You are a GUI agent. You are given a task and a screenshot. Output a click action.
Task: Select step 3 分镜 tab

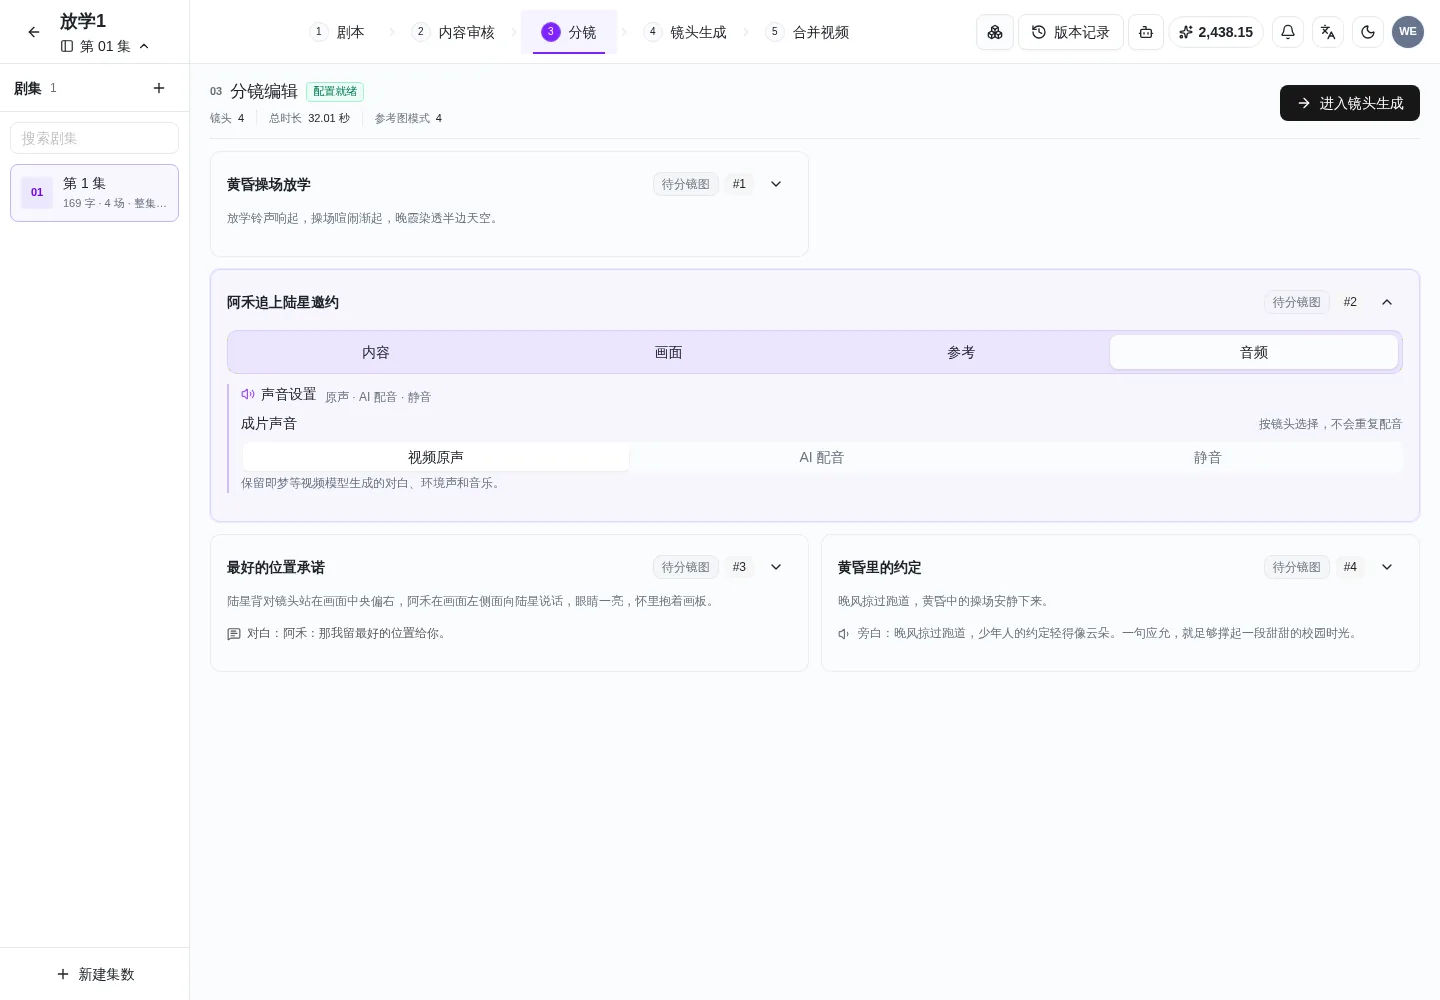[x=569, y=32]
